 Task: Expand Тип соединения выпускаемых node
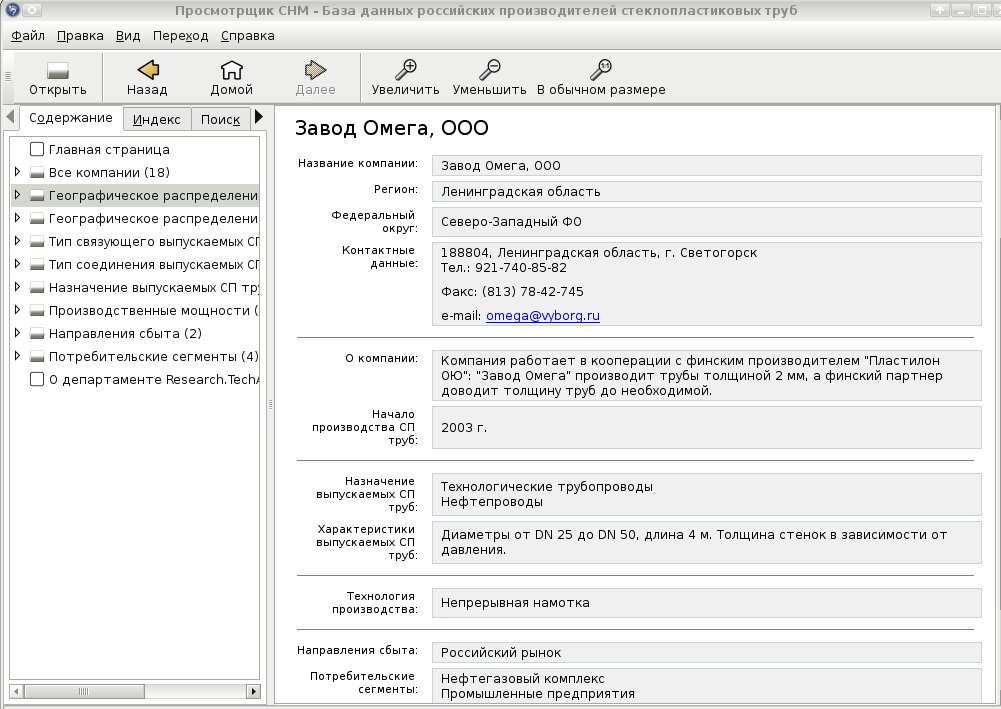(17, 264)
